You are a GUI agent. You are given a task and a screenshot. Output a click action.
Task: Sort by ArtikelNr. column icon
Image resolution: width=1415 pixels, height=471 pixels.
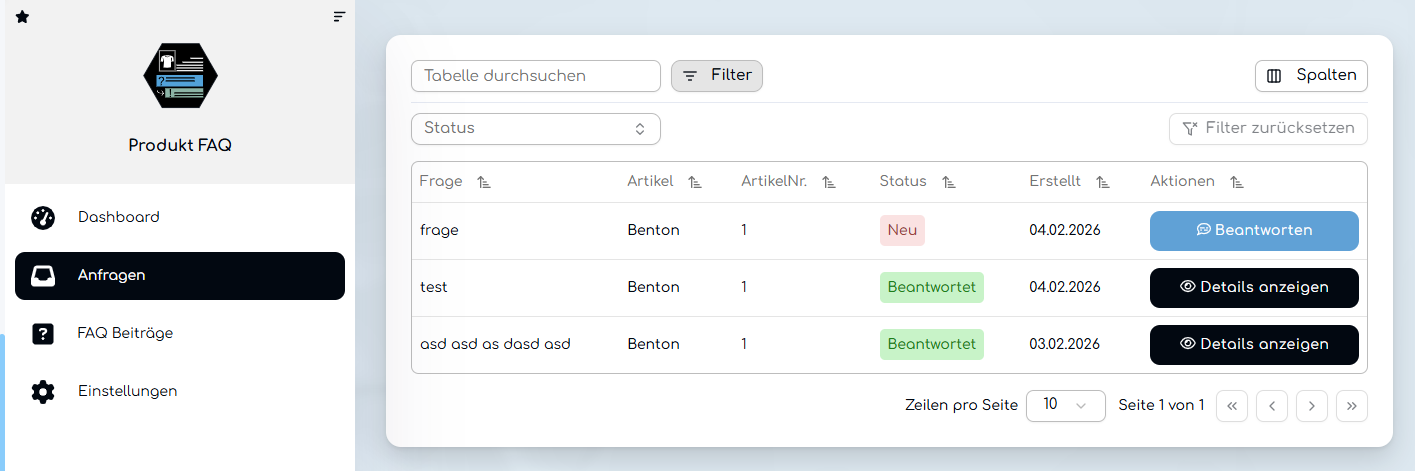pos(828,182)
